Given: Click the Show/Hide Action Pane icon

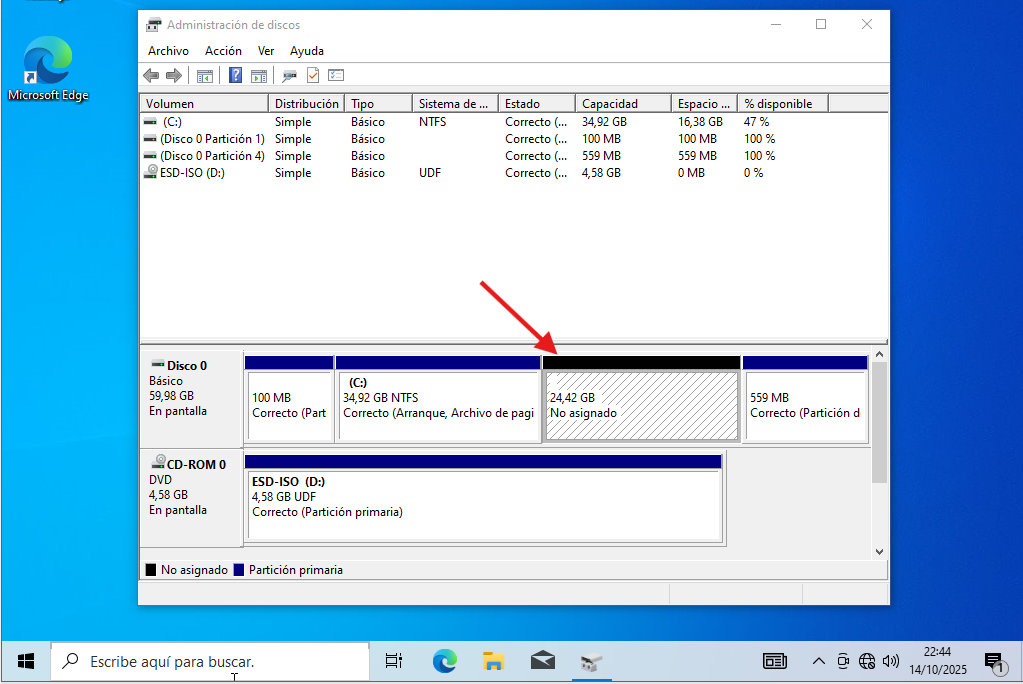Looking at the screenshot, I should [x=259, y=75].
